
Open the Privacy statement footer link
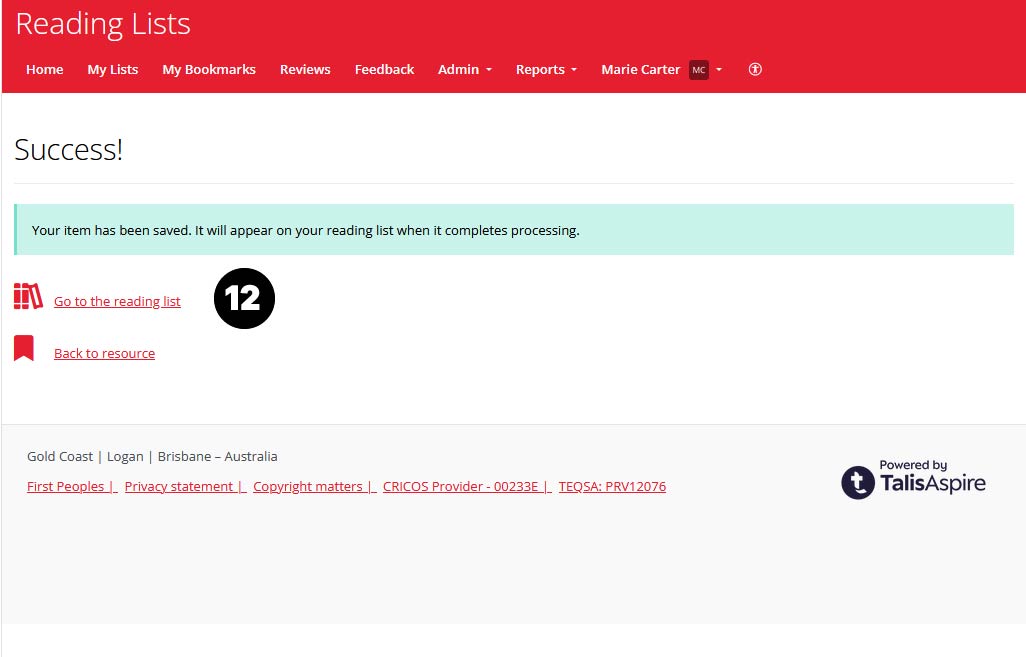point(180,487)
